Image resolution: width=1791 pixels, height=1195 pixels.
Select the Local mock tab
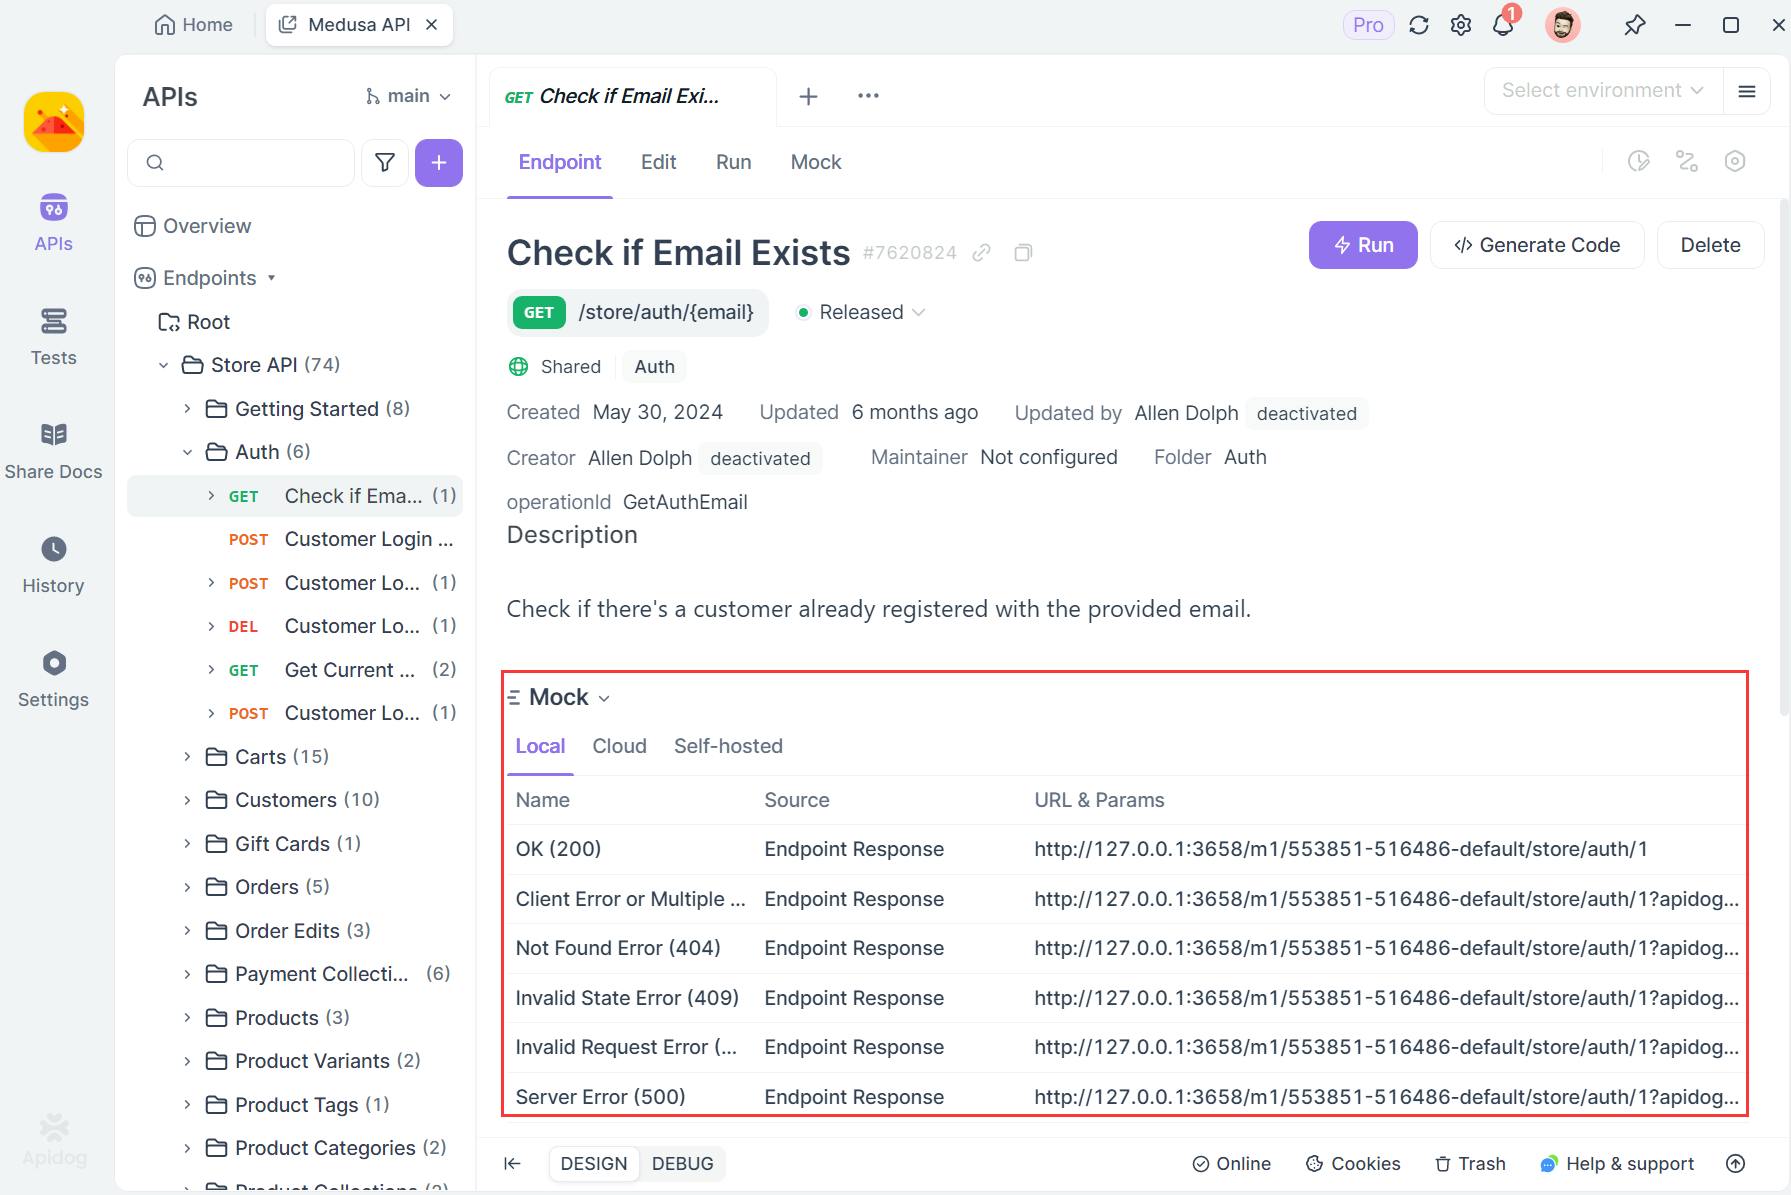coord(540,746)
